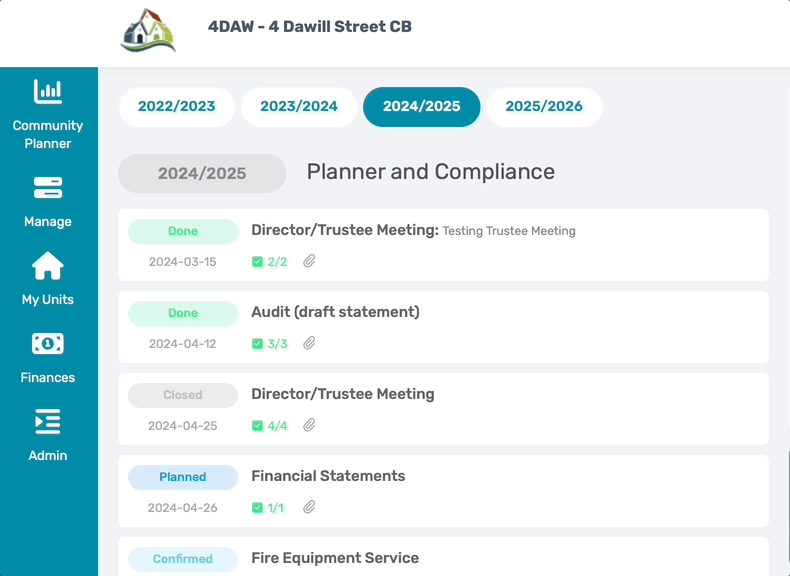Open the Admin sidebar icon
Image resolution: width=790 pixels, height=576 pixels.
tap(48, 422)
